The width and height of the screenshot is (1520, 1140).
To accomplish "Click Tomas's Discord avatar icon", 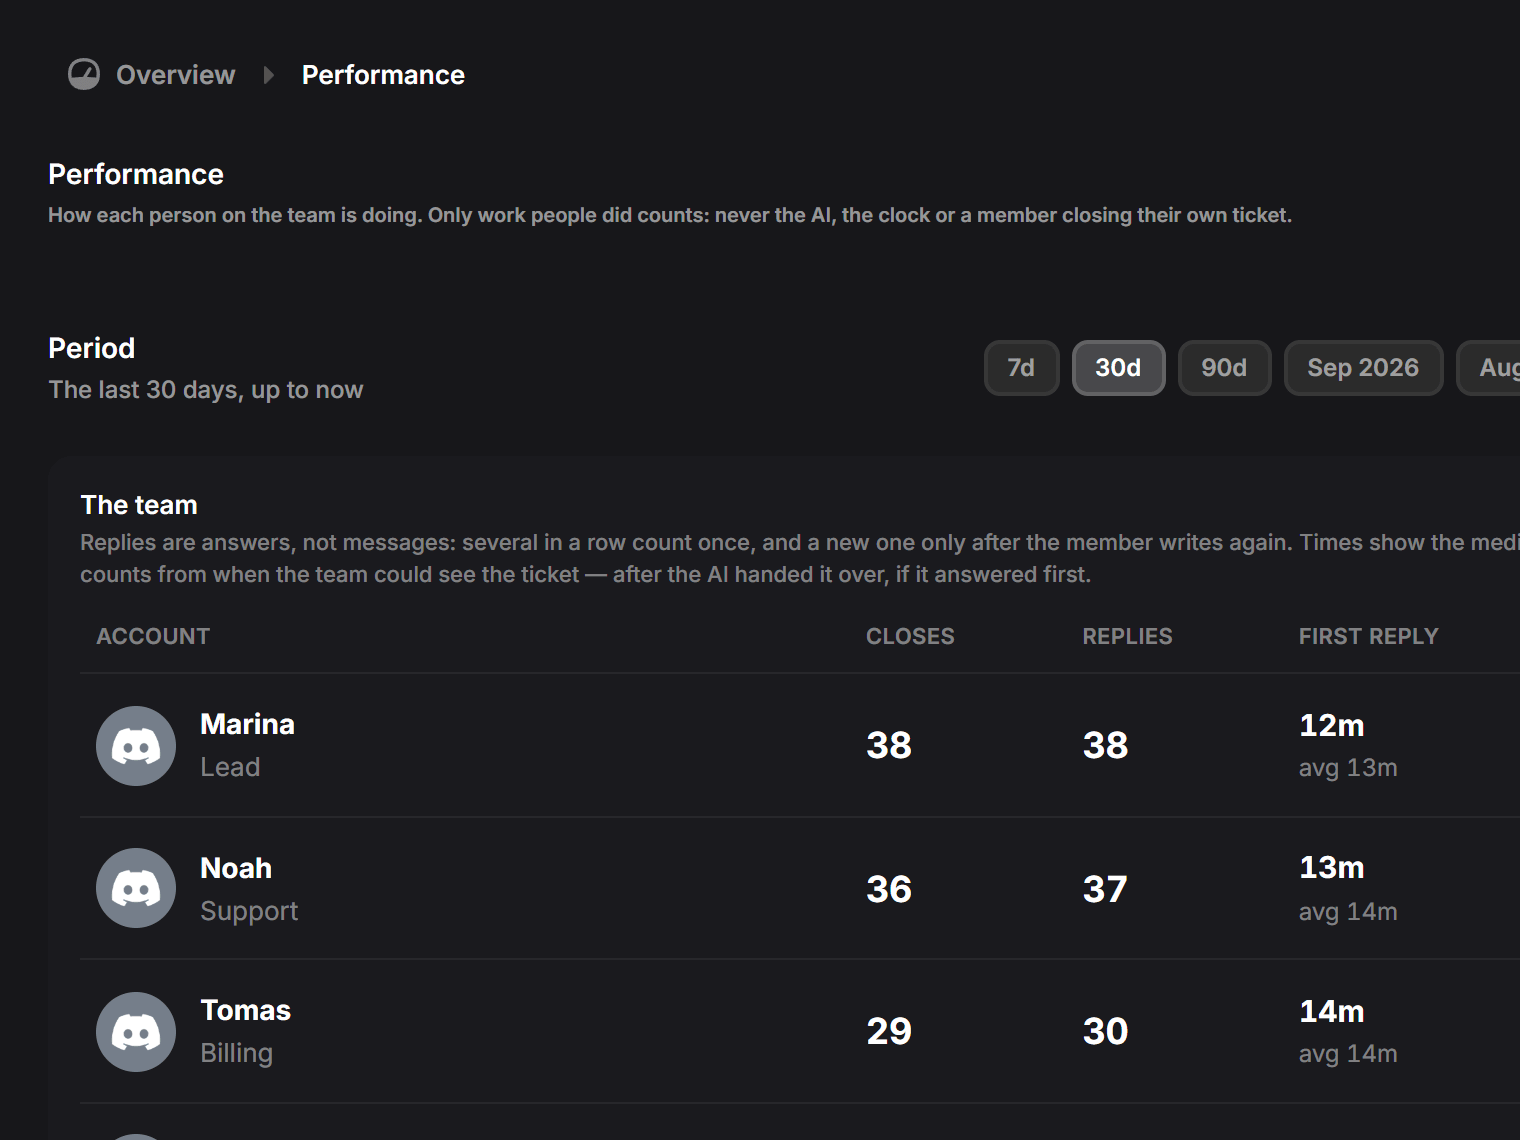I will tap(136, 1032).
